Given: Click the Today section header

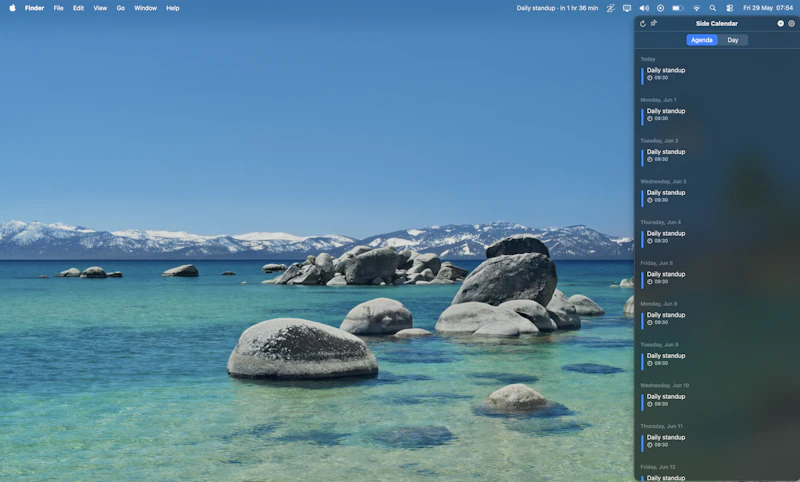Looking at the screenshot, I should tap(648, 59).
